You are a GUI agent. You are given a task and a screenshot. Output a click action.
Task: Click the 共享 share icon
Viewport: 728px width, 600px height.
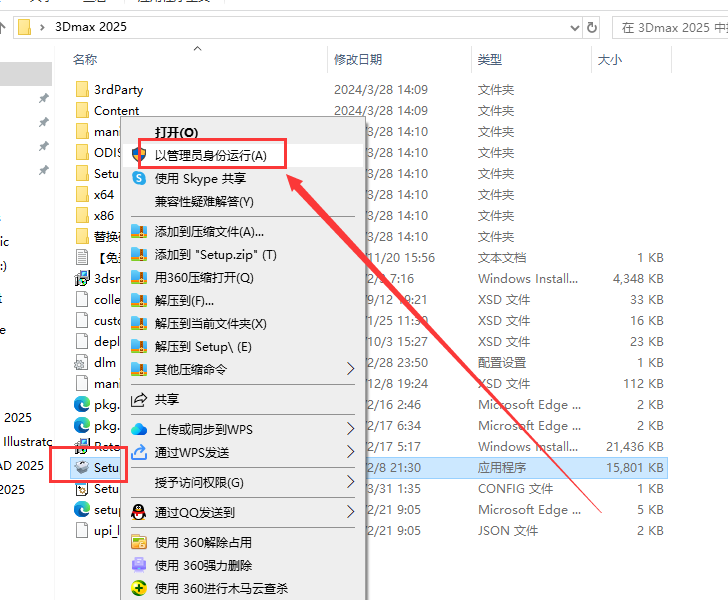[139, 399]
